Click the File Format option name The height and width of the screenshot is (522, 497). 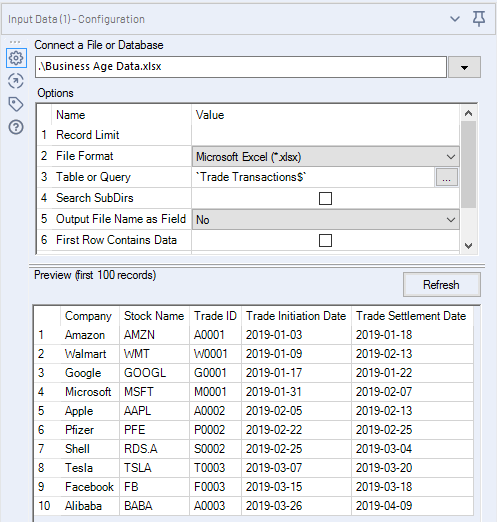tap(85, 156)
